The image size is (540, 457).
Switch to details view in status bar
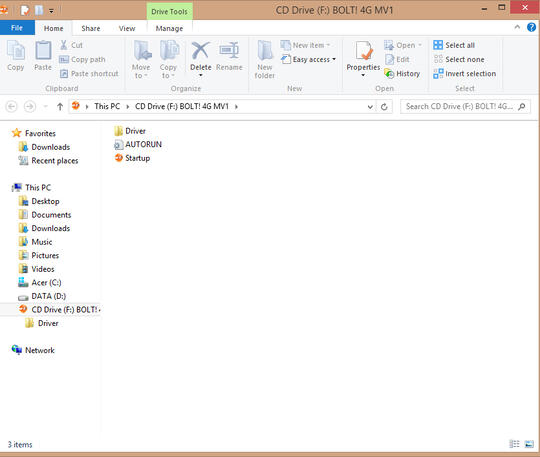tap(514, 444)
